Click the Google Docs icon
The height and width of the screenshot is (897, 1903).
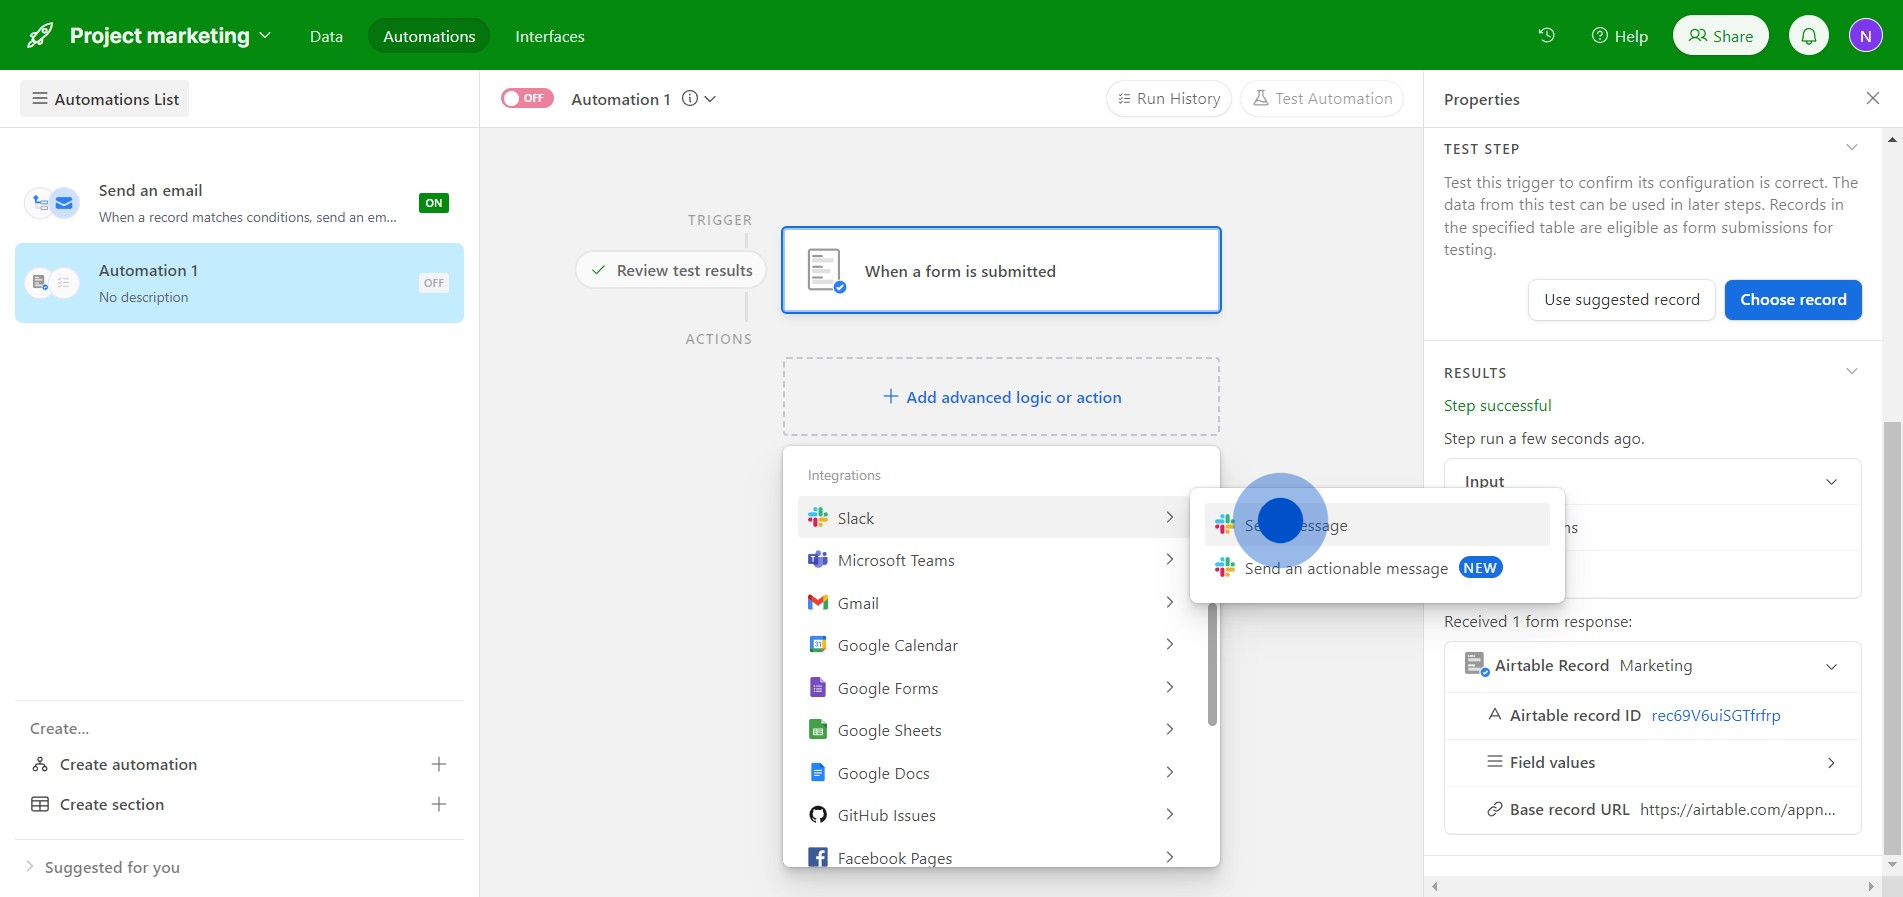pyautogui.click(x=818, y=772)
